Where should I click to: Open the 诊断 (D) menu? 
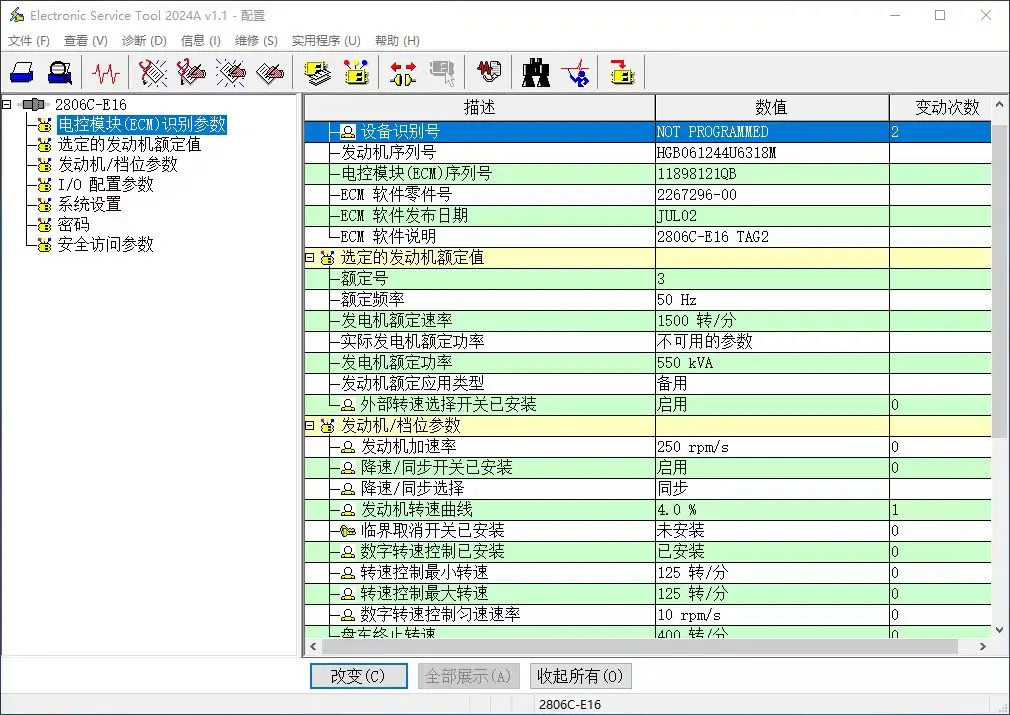pyautogui.click(x=144, y=41)
